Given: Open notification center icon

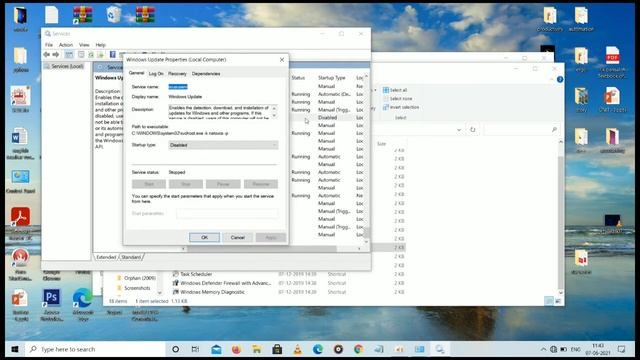Looking at the screenshot, I should (621, 349).
